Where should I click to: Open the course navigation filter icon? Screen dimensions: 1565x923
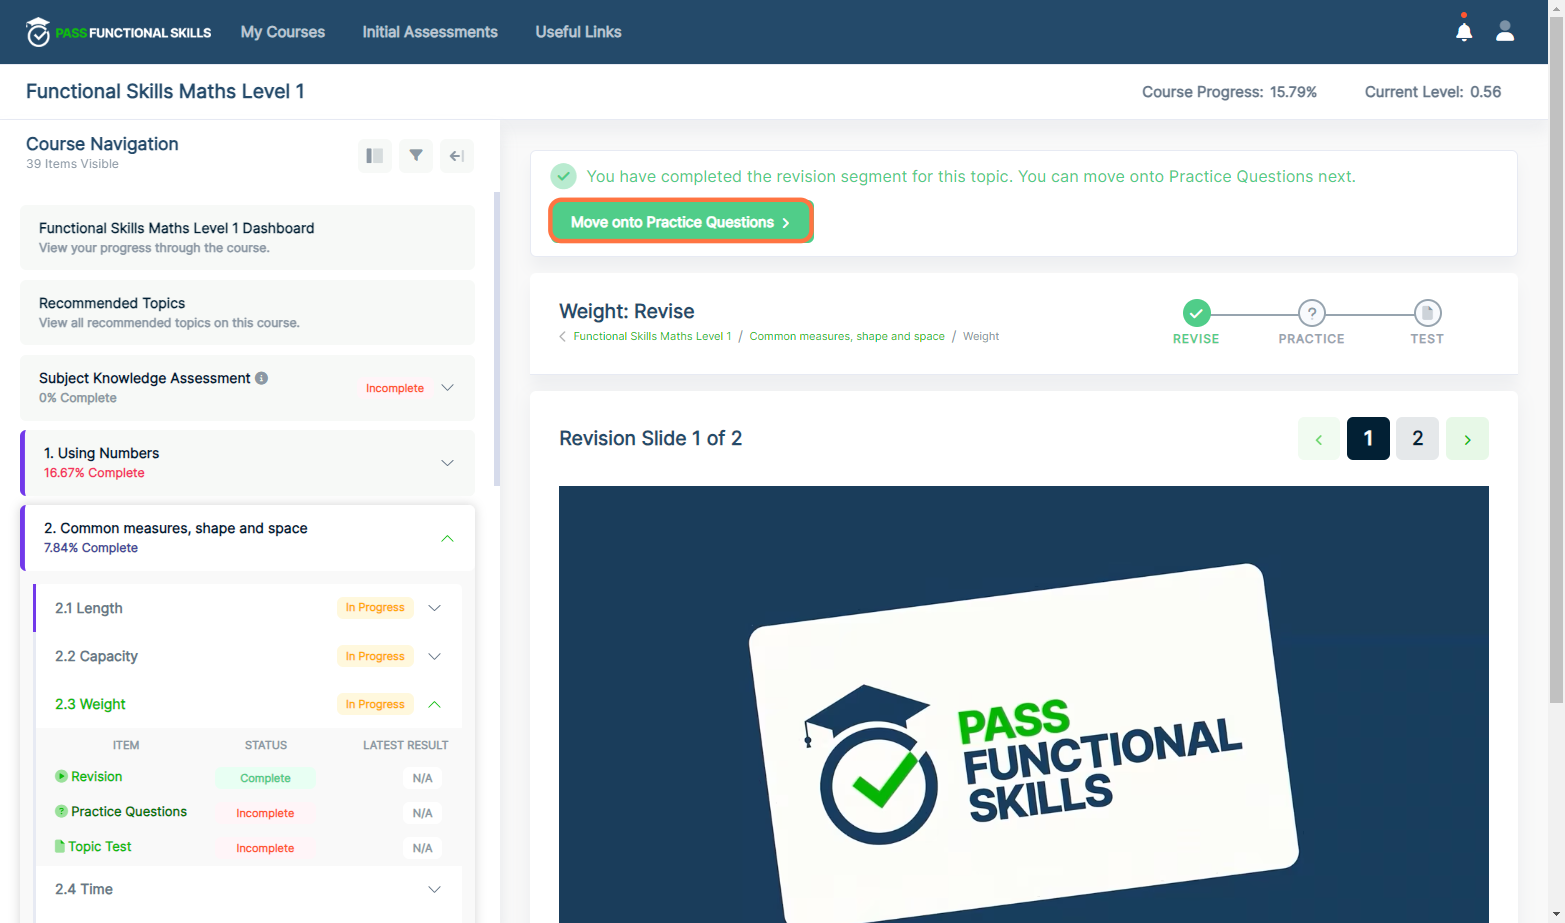pyautogui.click(x=416, y=156)
